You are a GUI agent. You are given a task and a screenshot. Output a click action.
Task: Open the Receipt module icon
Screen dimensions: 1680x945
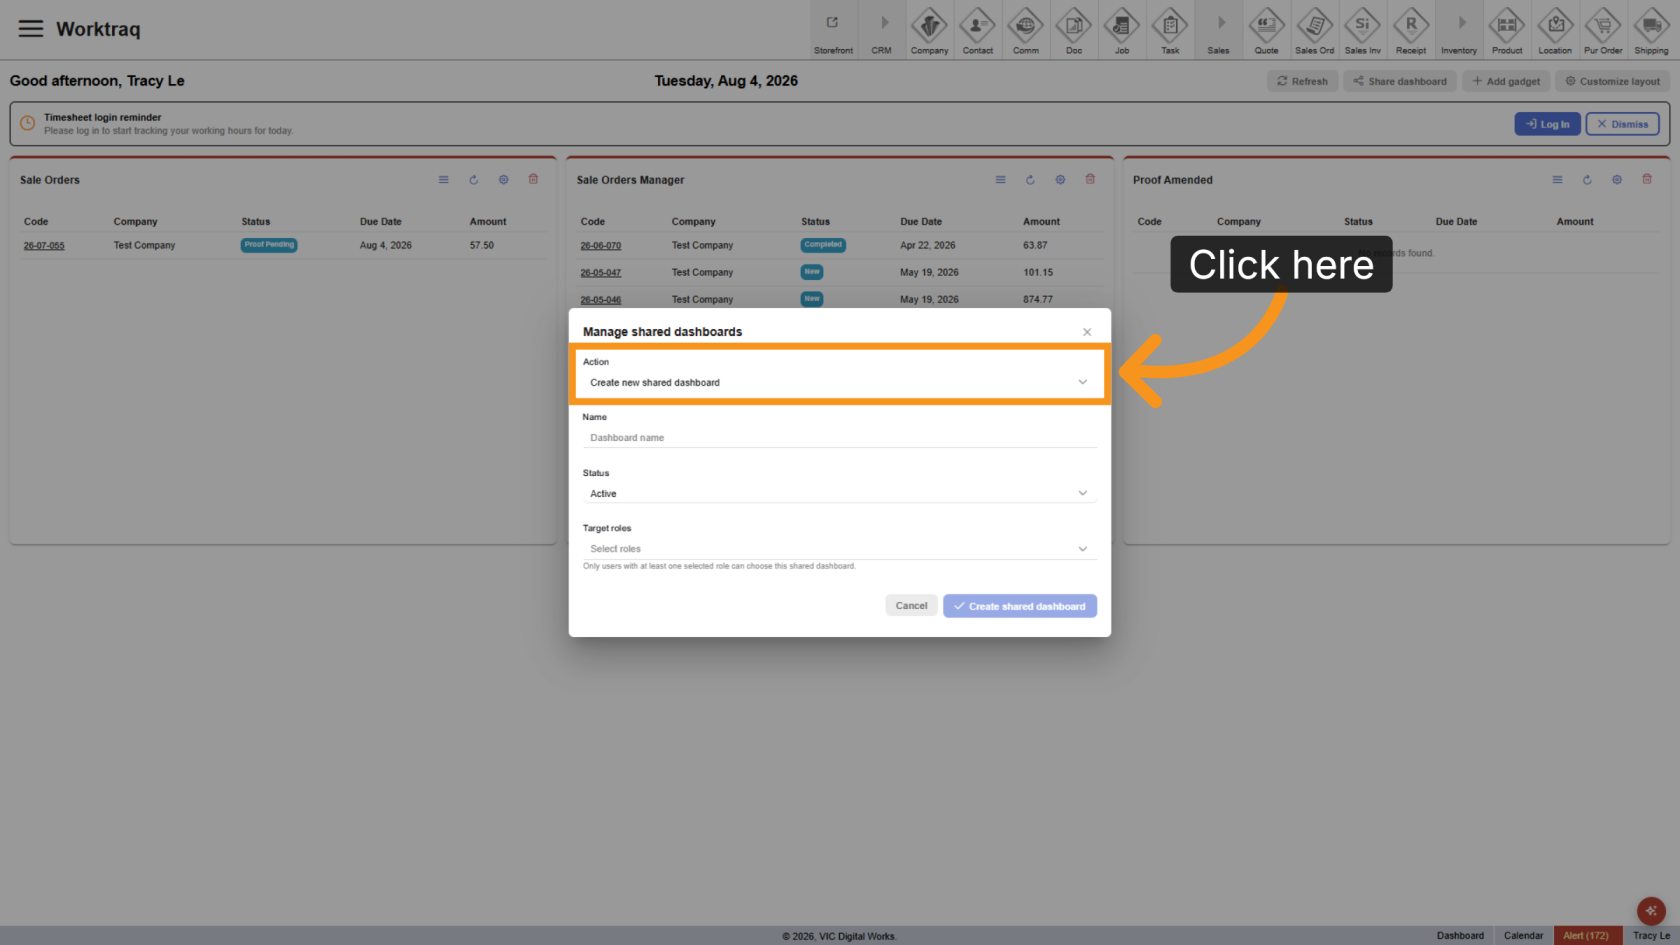tap(1411, 30)
